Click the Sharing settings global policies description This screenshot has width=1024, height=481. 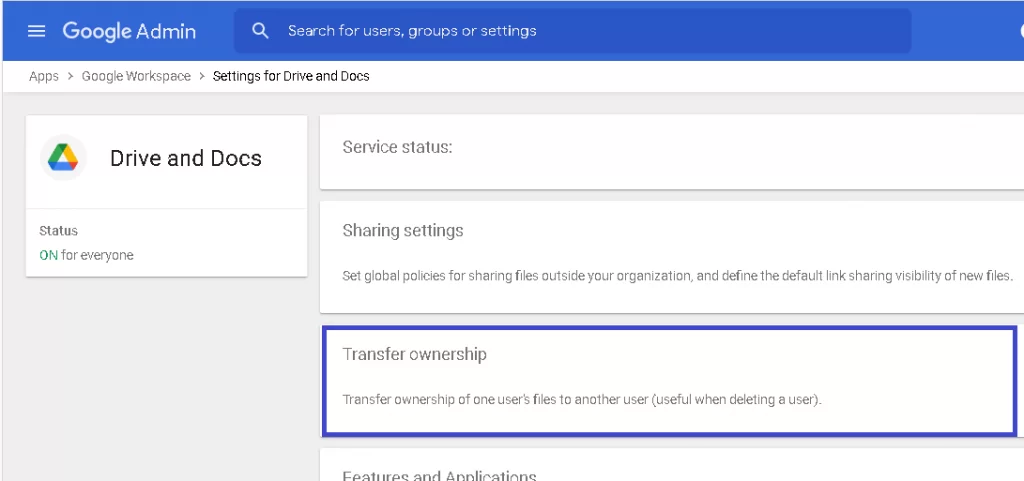coord(677,276)
